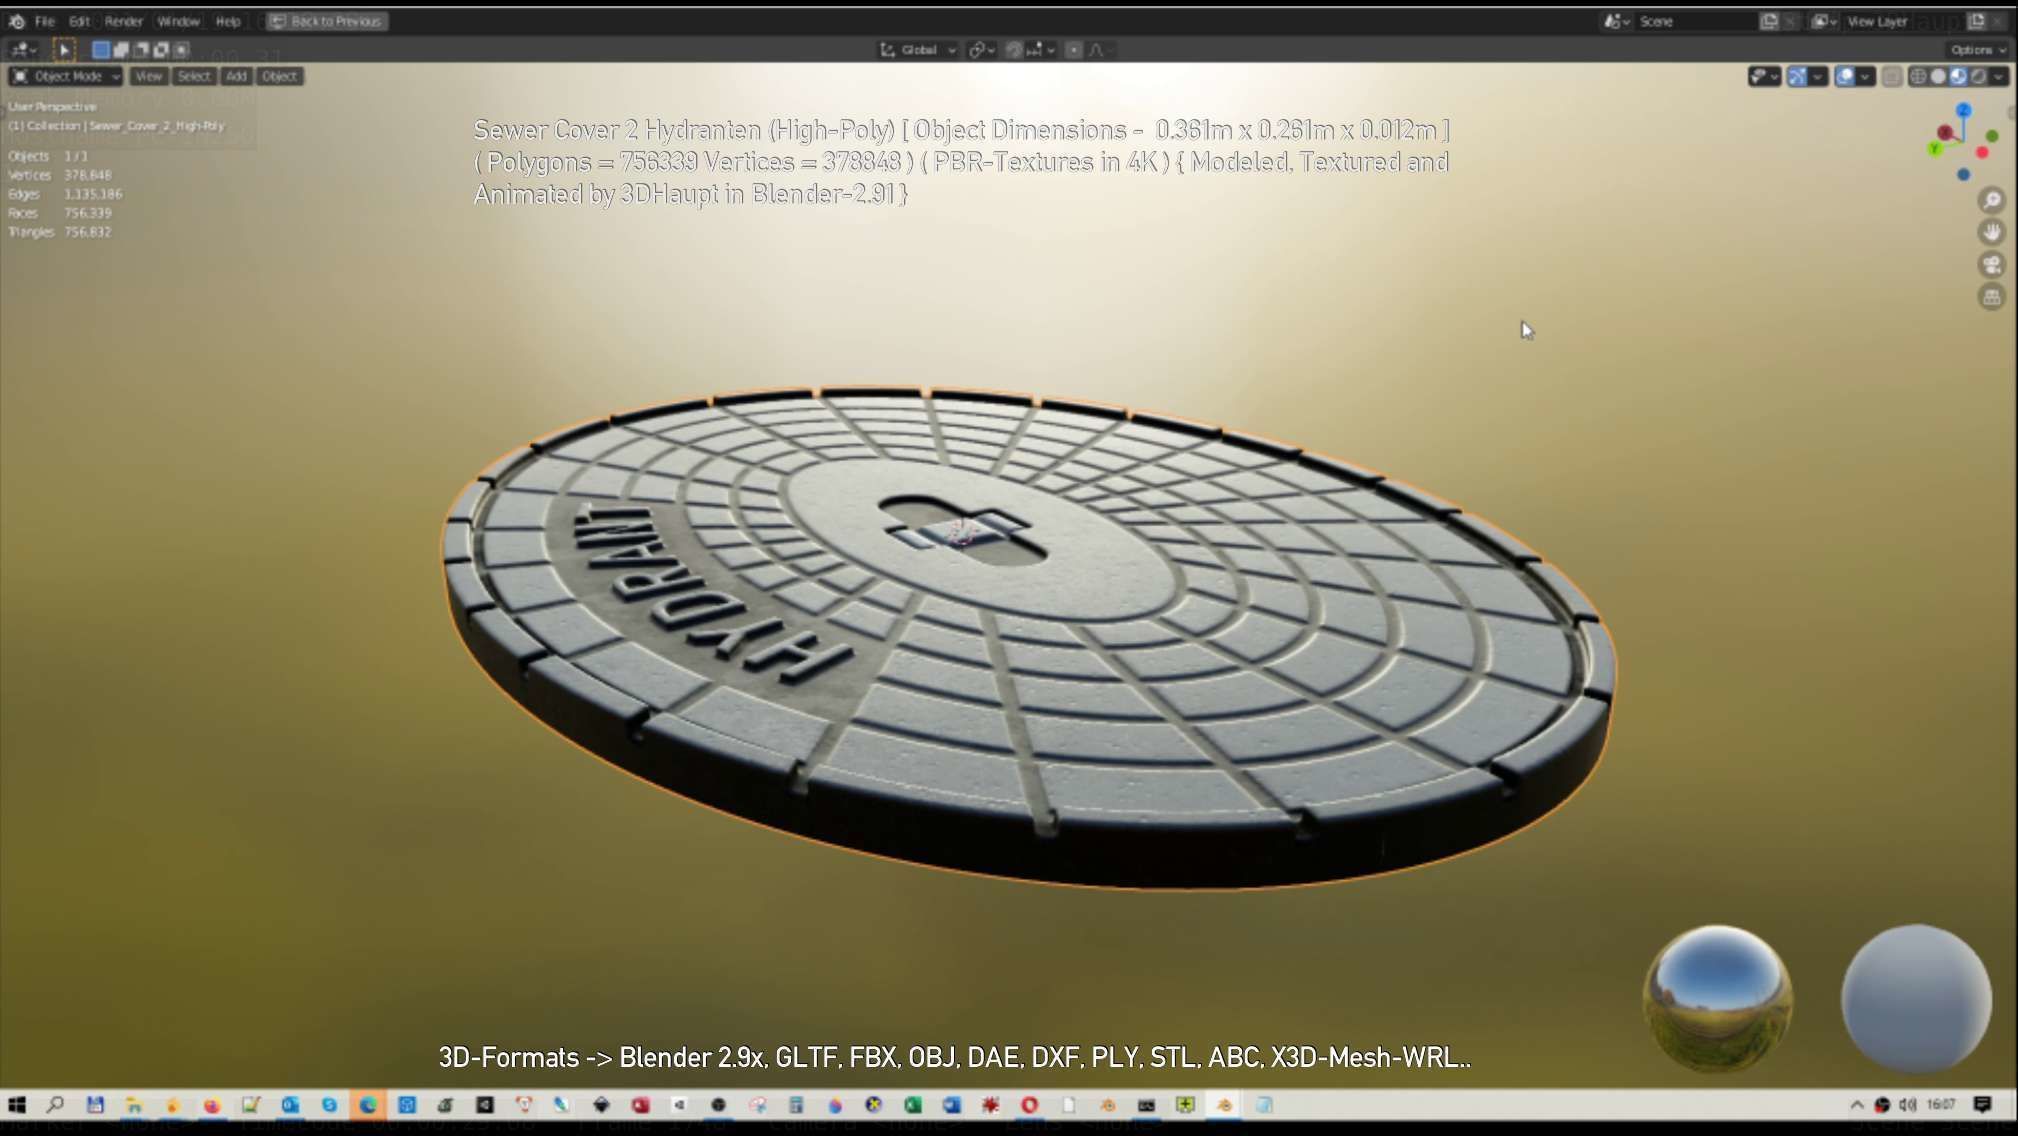Open the viewport Select menu

point(194,76)
